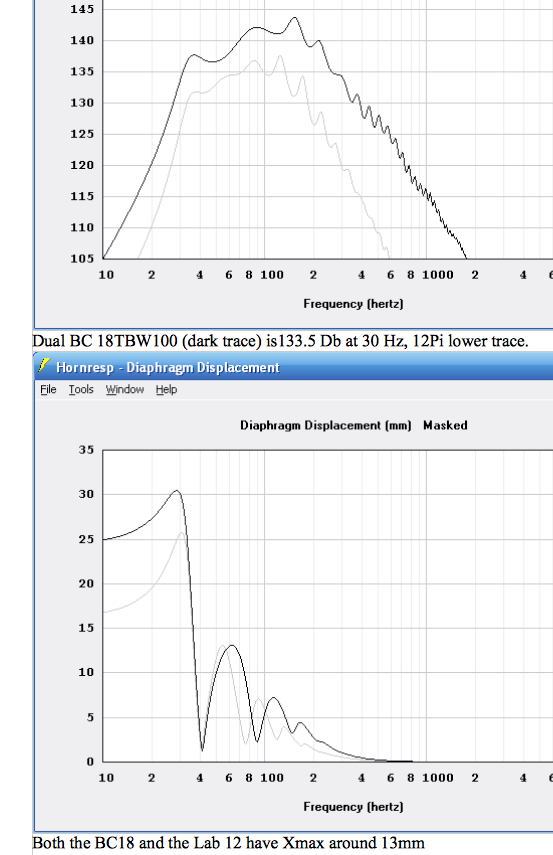Click the 125 value on SPL axis
This screenshot has width=553, height=855.
click(82, 134)
